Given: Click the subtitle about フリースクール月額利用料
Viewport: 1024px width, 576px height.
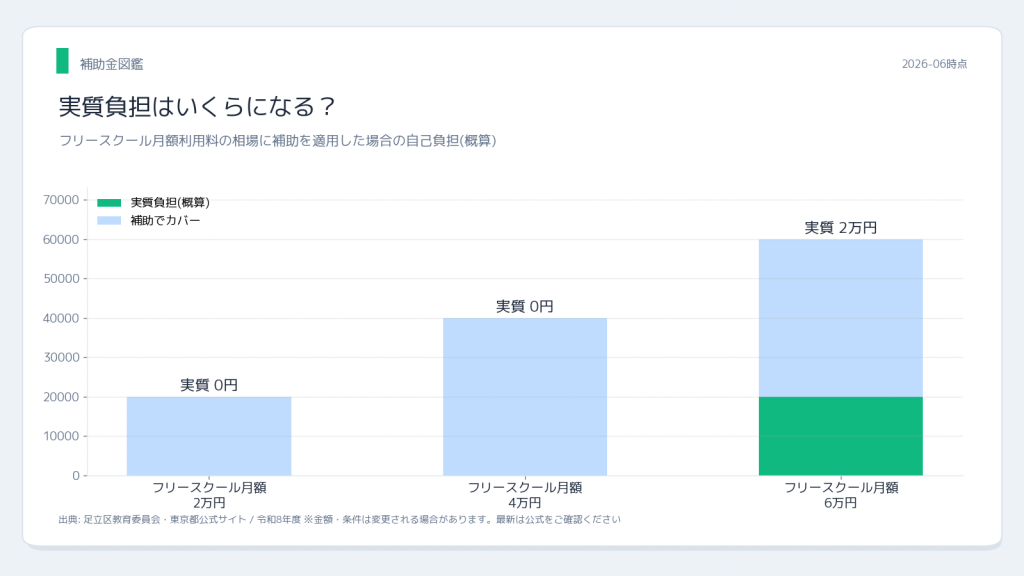Looking at the screenshot, I should [x=278, y=141].
